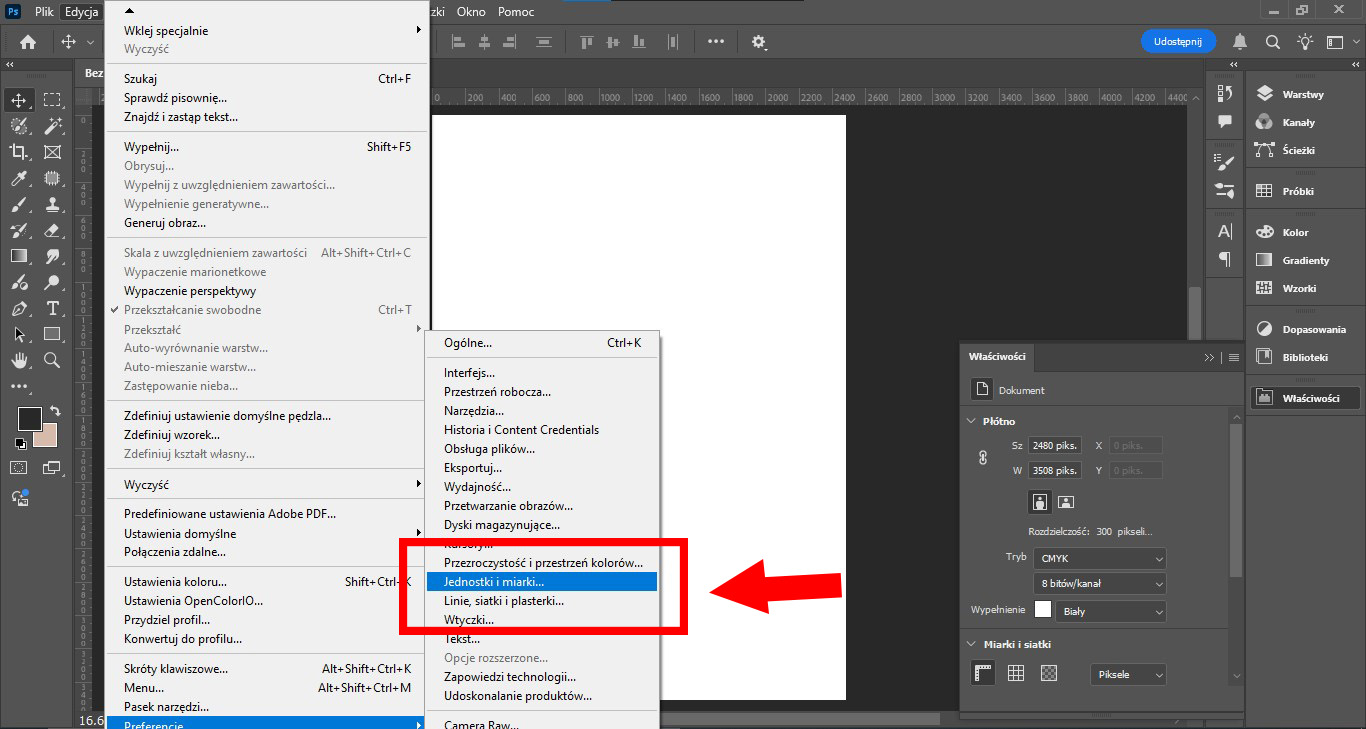
Task: Open the Tryb CMYK dropdown
Action: pyautogui.click(x=1100, y=558)
